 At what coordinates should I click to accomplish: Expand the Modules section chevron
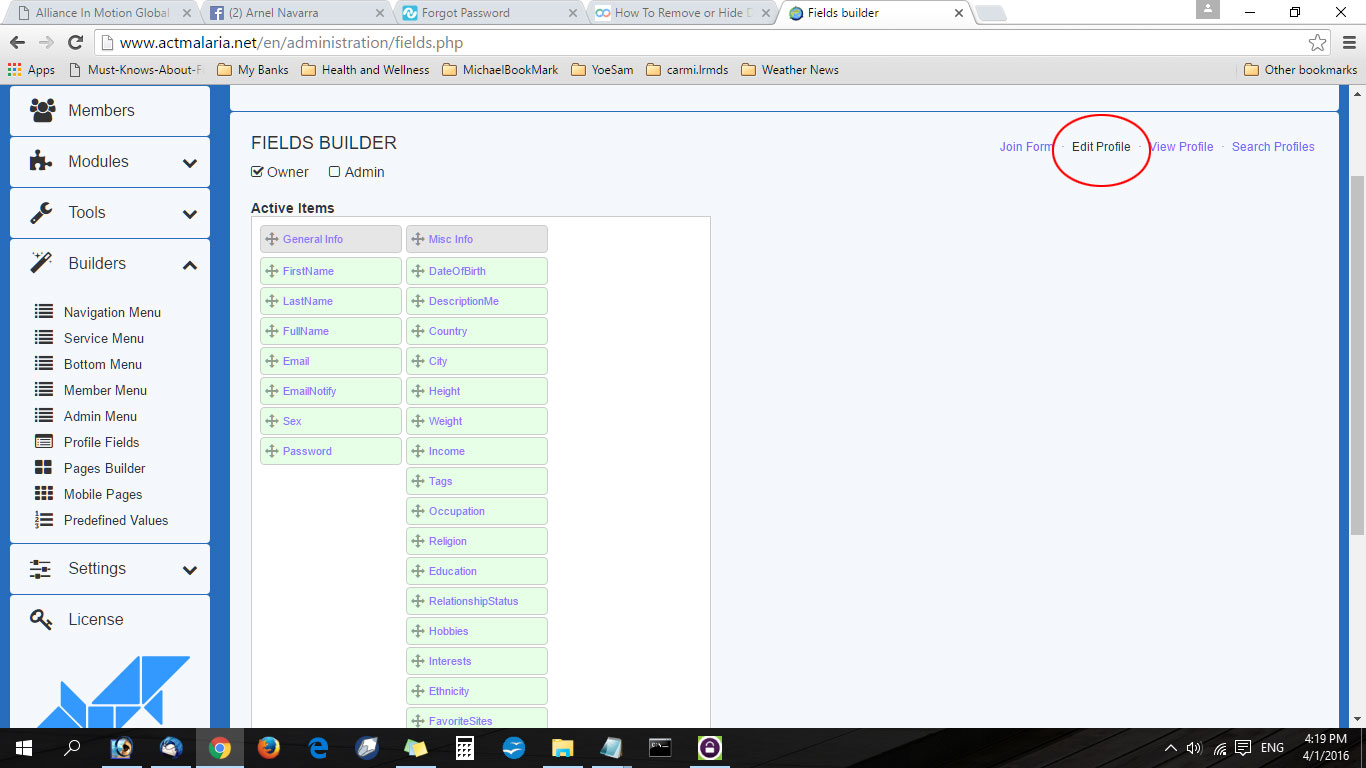coord(190,163)
